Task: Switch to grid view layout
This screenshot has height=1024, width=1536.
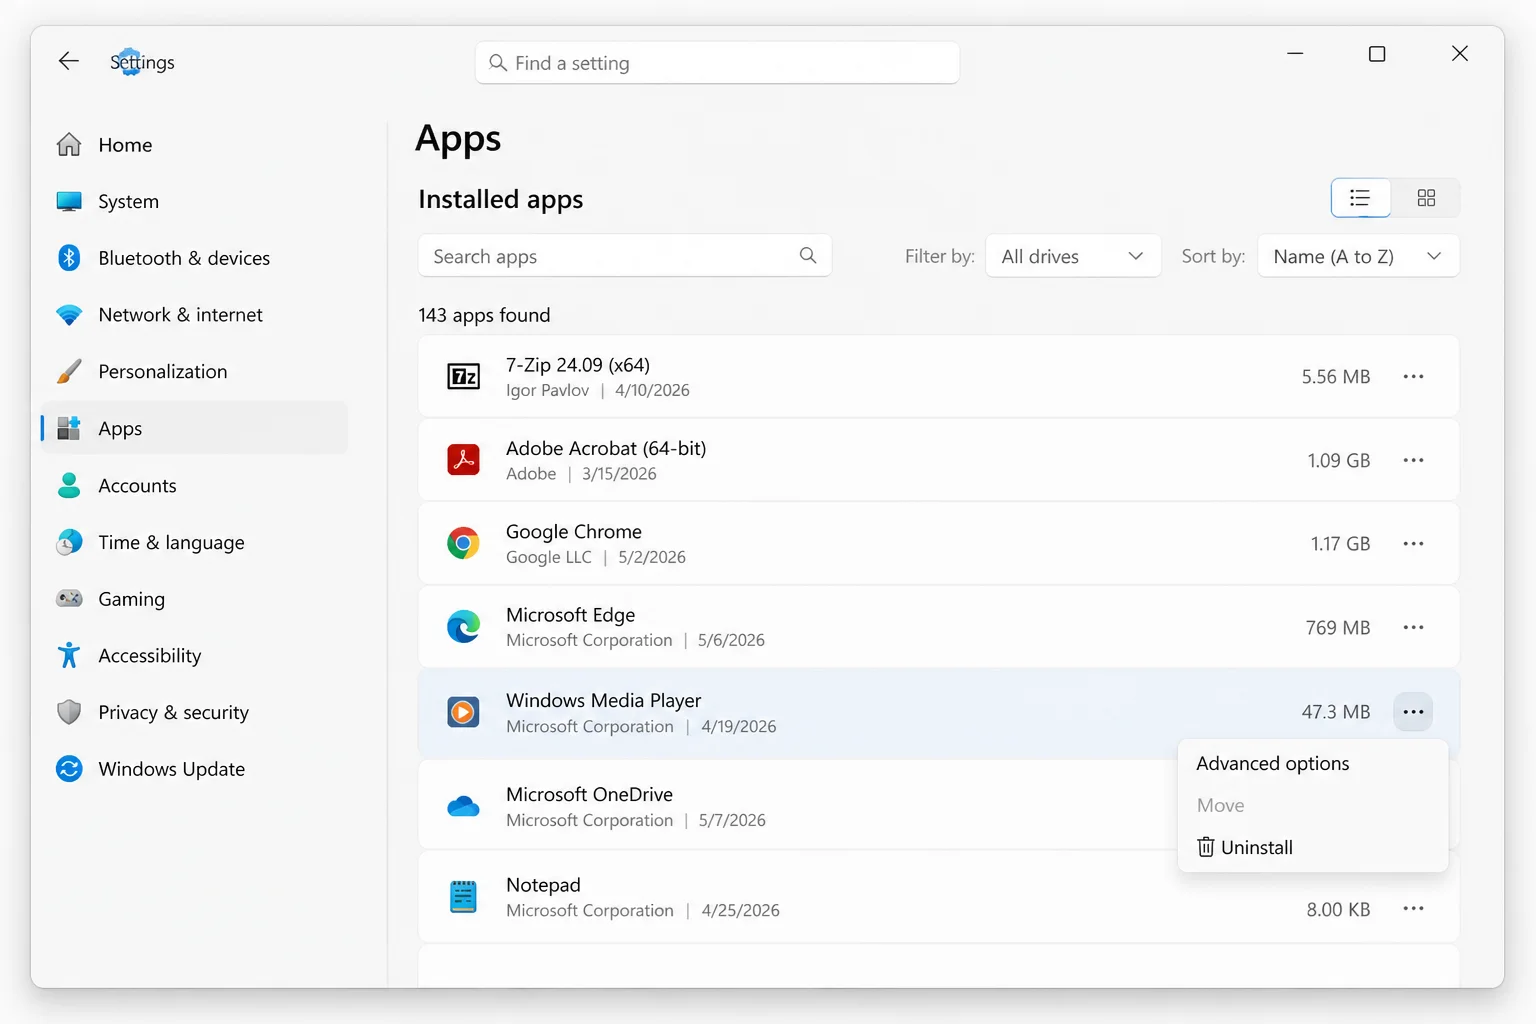Action: pos(1426,198)
